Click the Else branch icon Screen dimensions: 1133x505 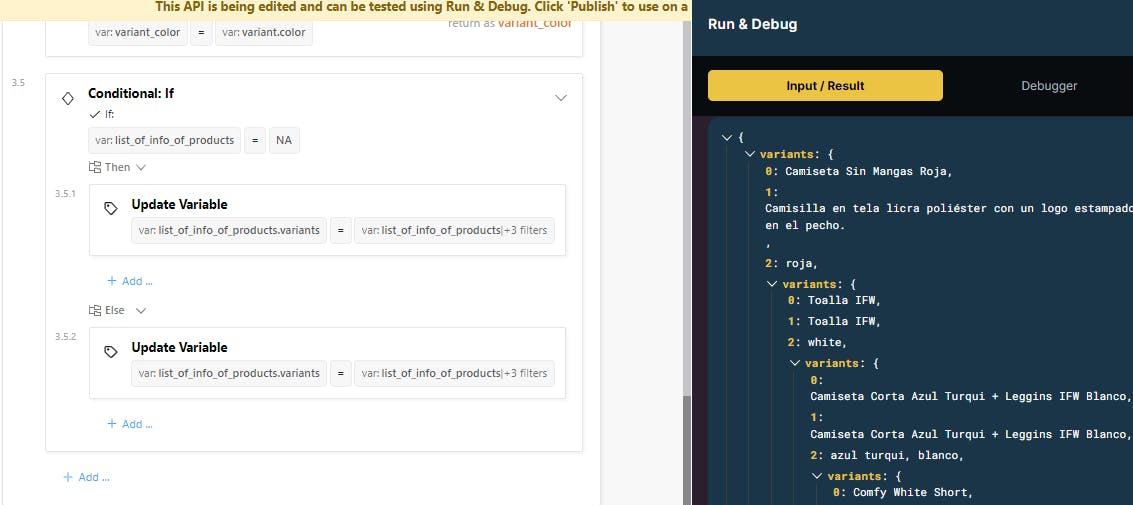[x=95, y=310]
